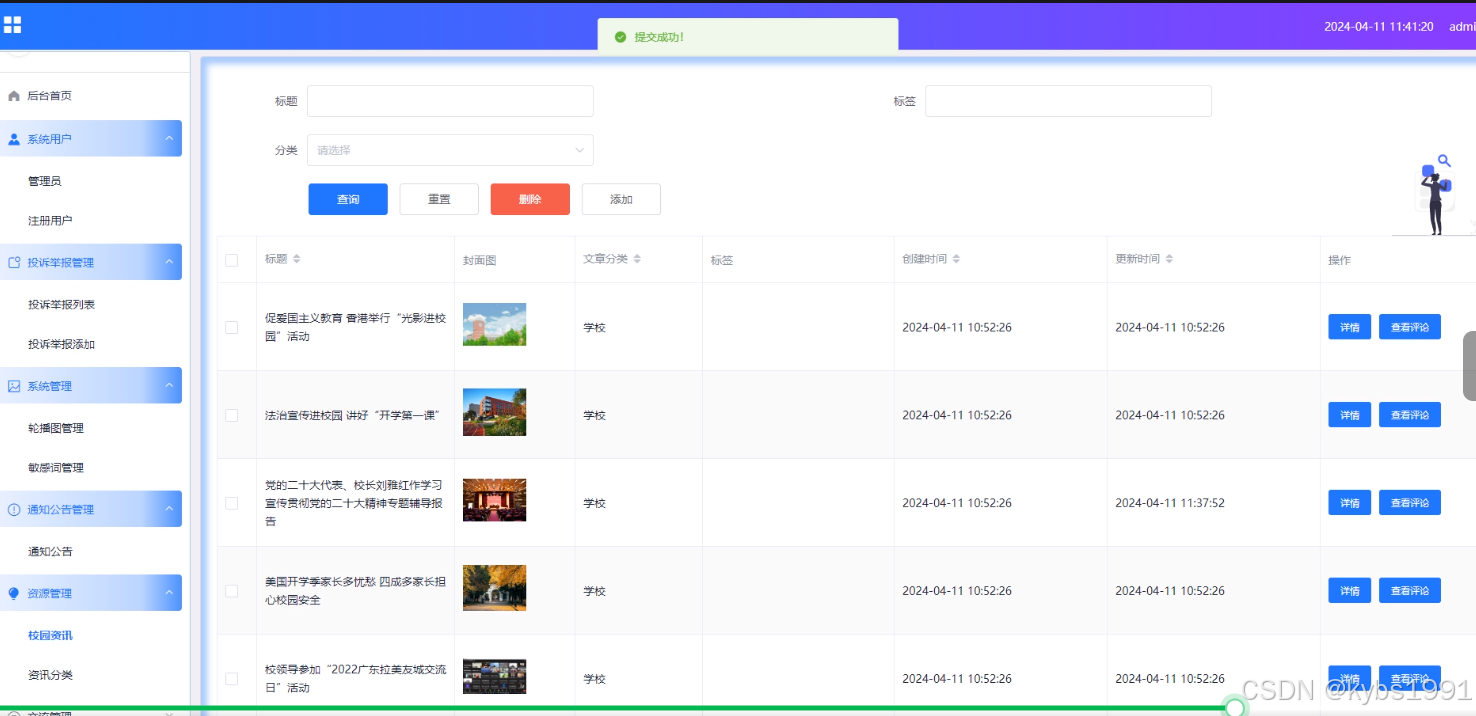This screenshot has width=1476, height=716.
Task: Open cover thumbnail of 校领导参加 article
Action: [494, 676]
